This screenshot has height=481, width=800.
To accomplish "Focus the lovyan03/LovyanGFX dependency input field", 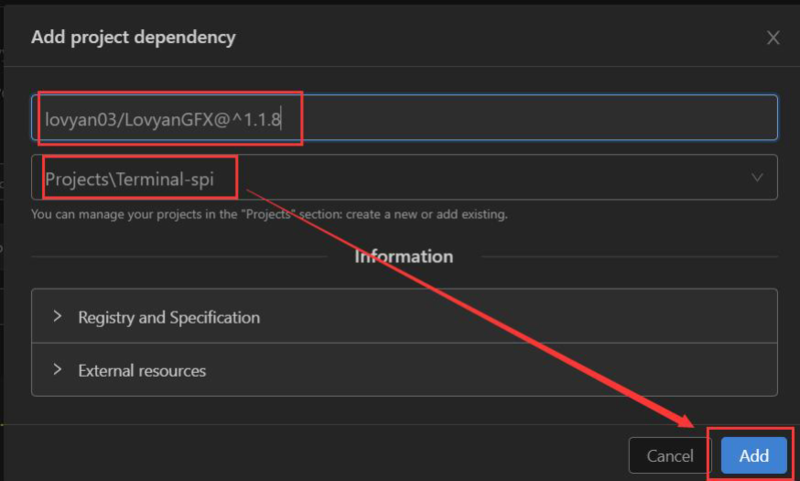I will click(404, 117).
